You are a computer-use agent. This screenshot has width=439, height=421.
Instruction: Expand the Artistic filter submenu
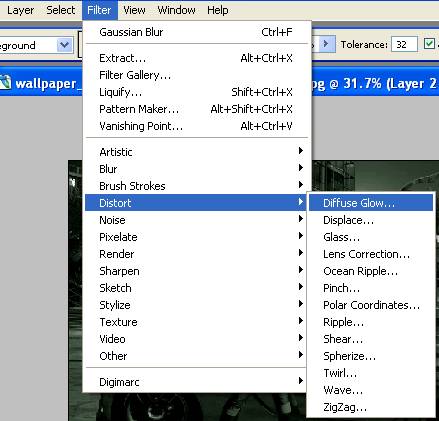(x=196, y=152)
